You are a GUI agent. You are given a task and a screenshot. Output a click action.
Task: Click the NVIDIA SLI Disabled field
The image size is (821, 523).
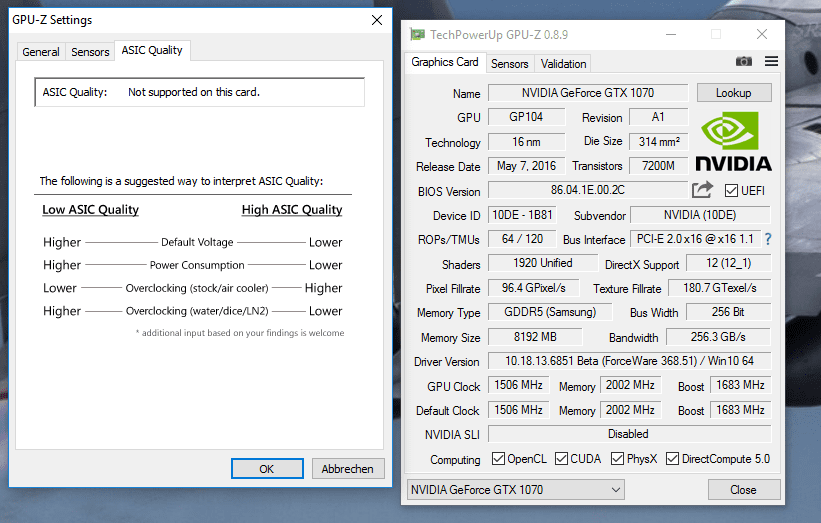[629, 434]
